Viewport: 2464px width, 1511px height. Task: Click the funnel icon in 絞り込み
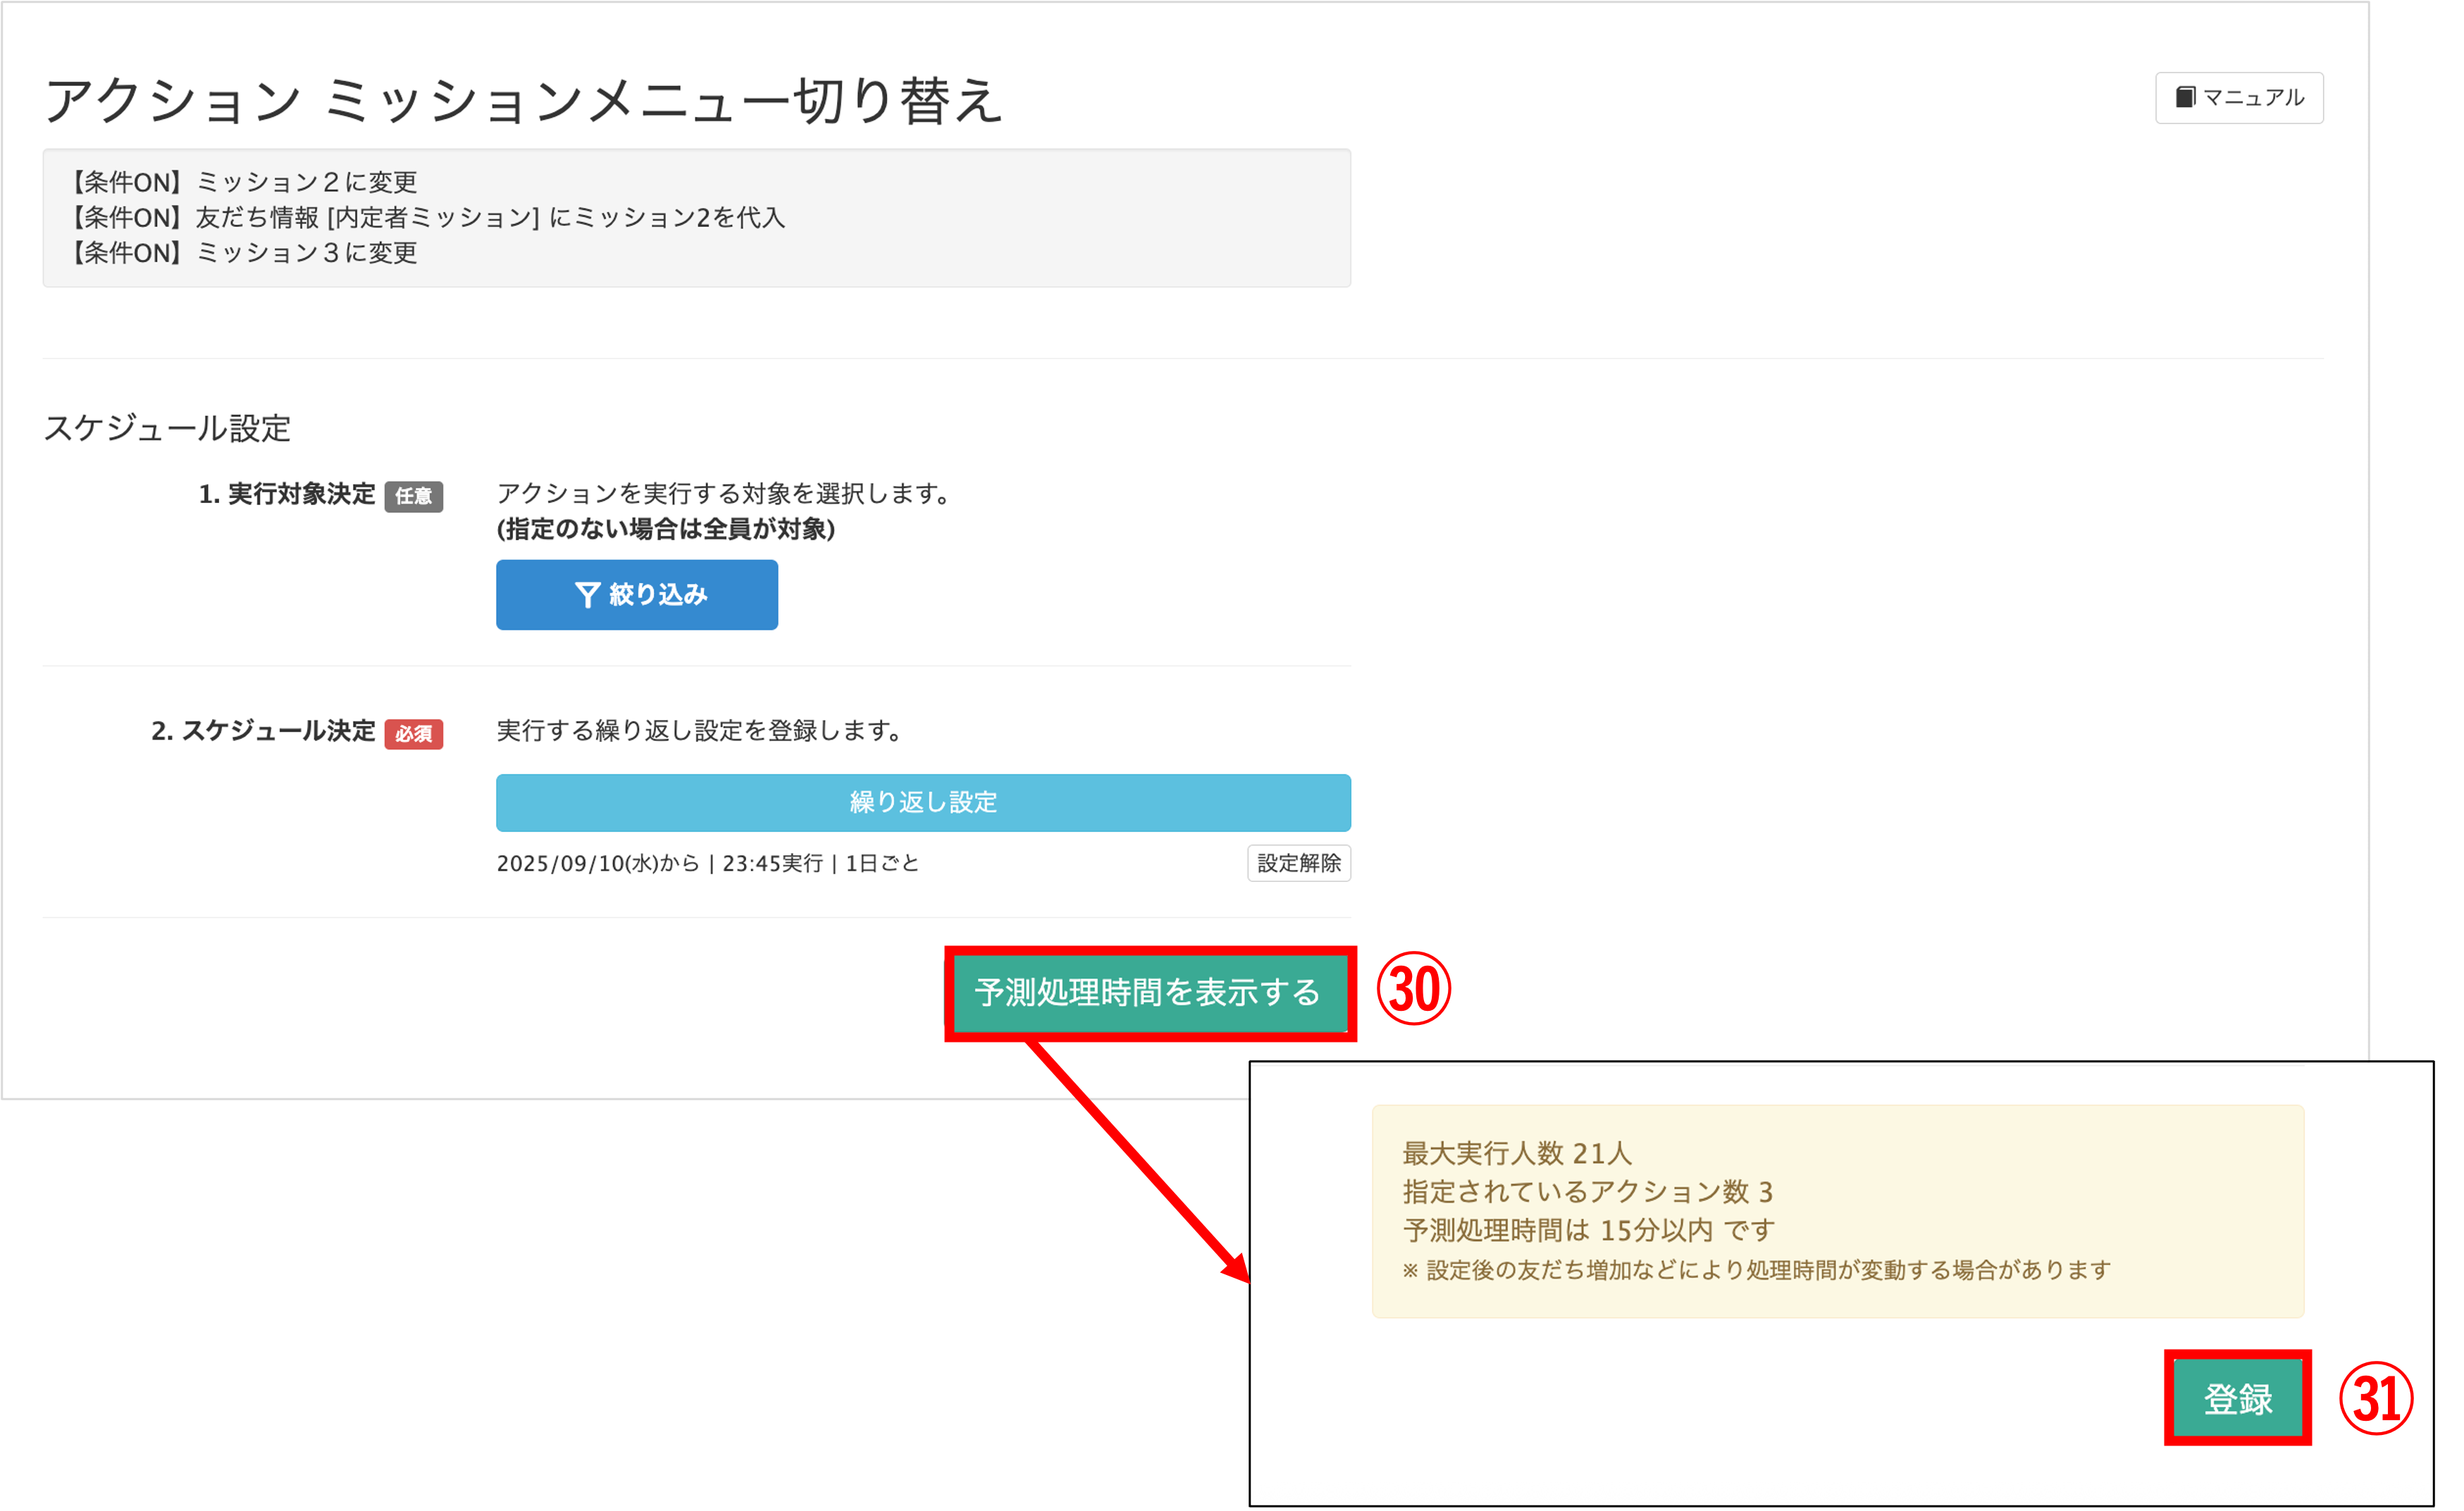[587, 595]
